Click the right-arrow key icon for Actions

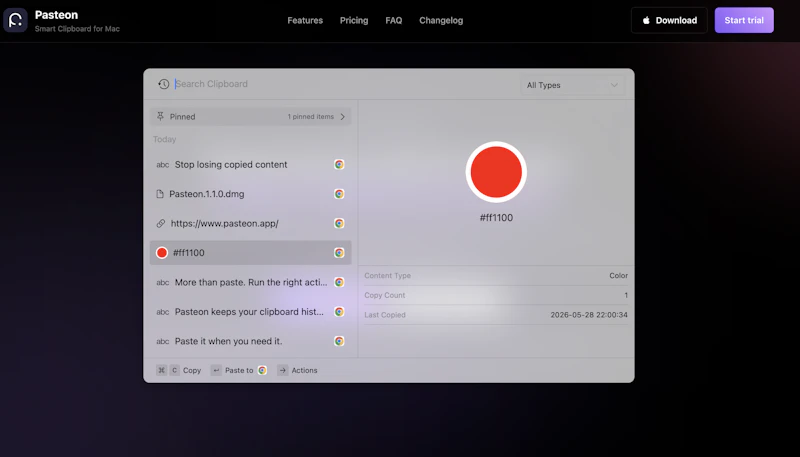click(283, 370)
